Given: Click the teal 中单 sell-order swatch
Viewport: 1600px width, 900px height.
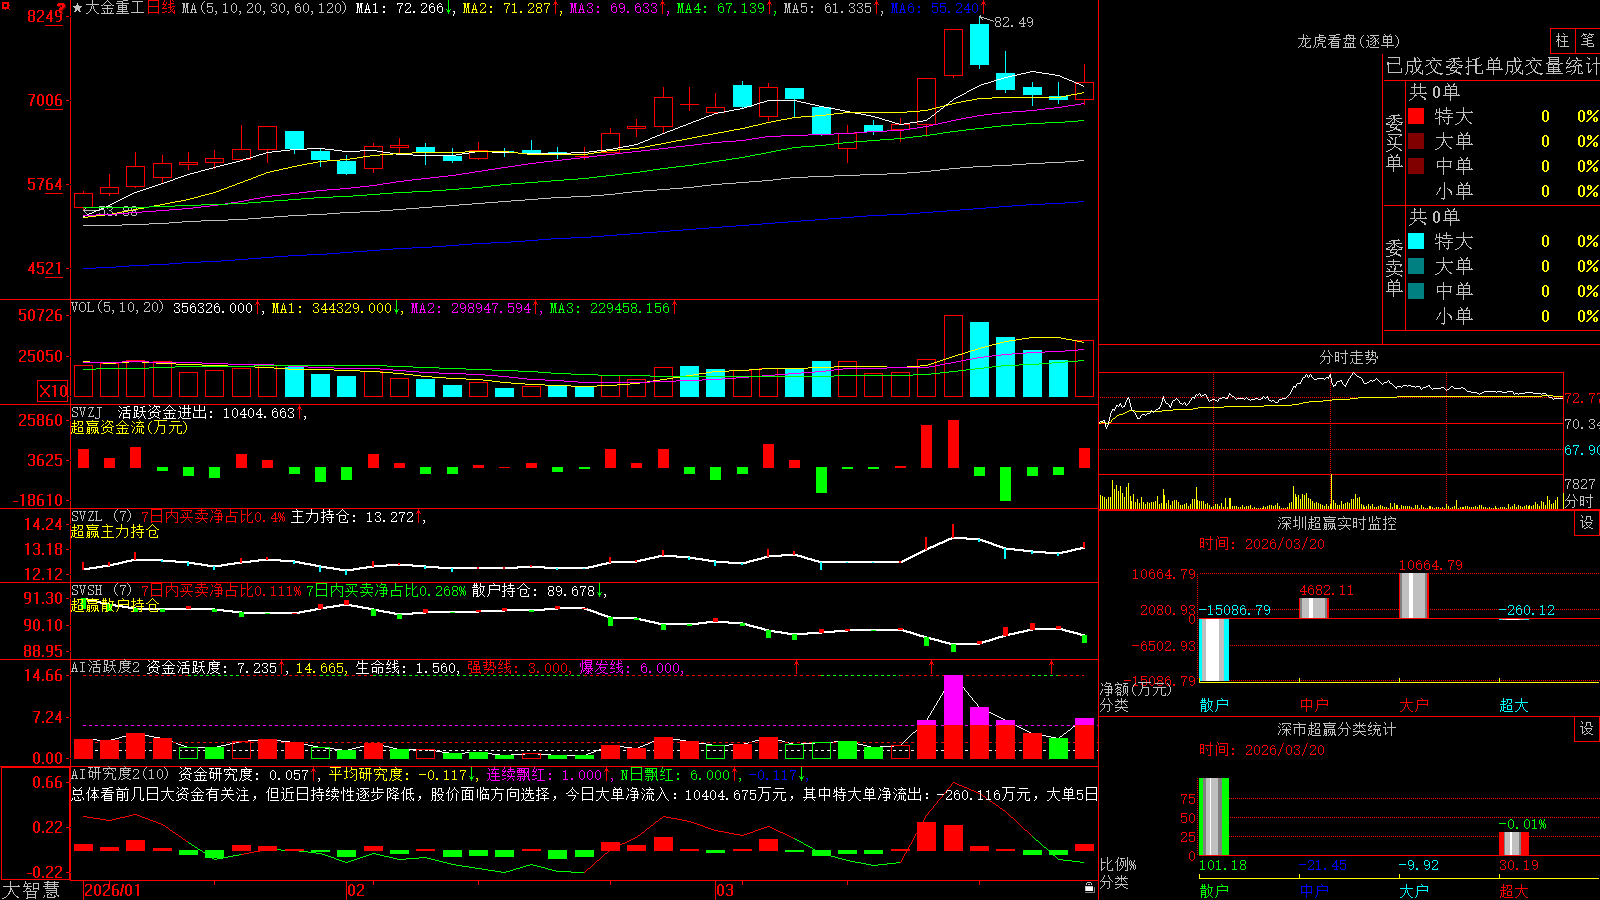Looking at the screenshot, I should [1416, 291].
